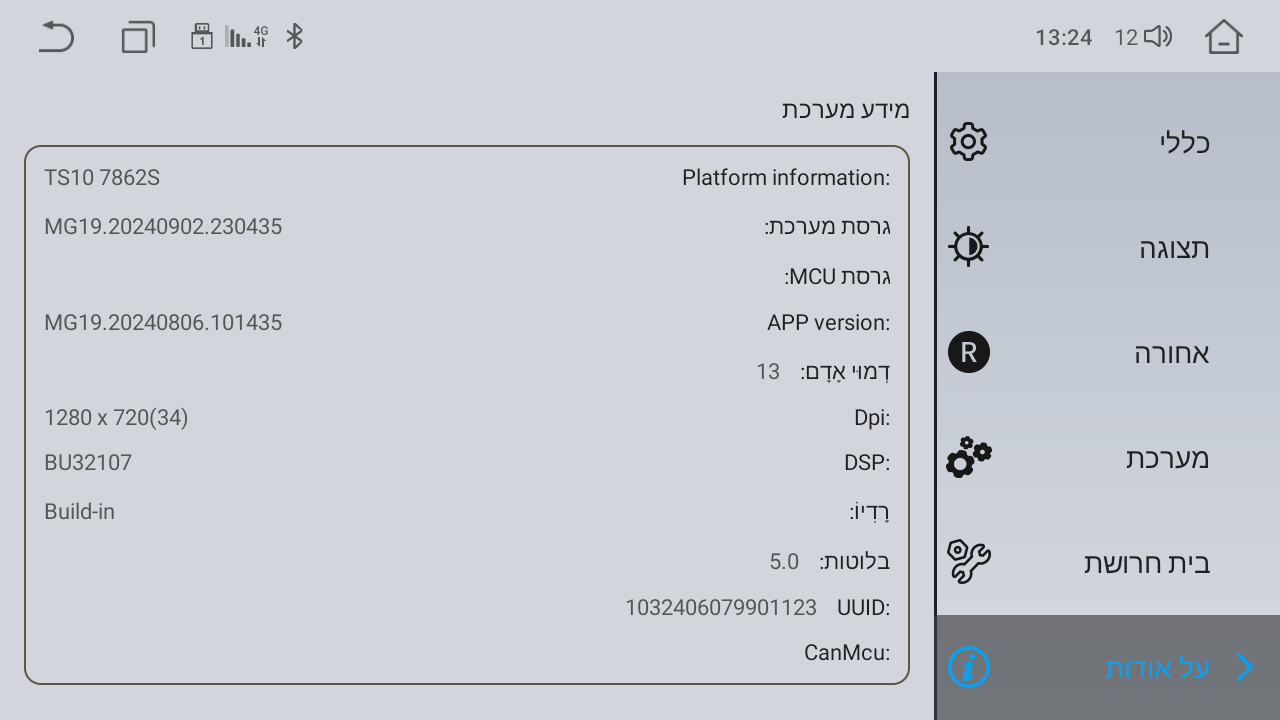1280x720 pixels.
Task: Tap the 4G signal strength icon
Action: pyautogui.click(x=247, y=37)
